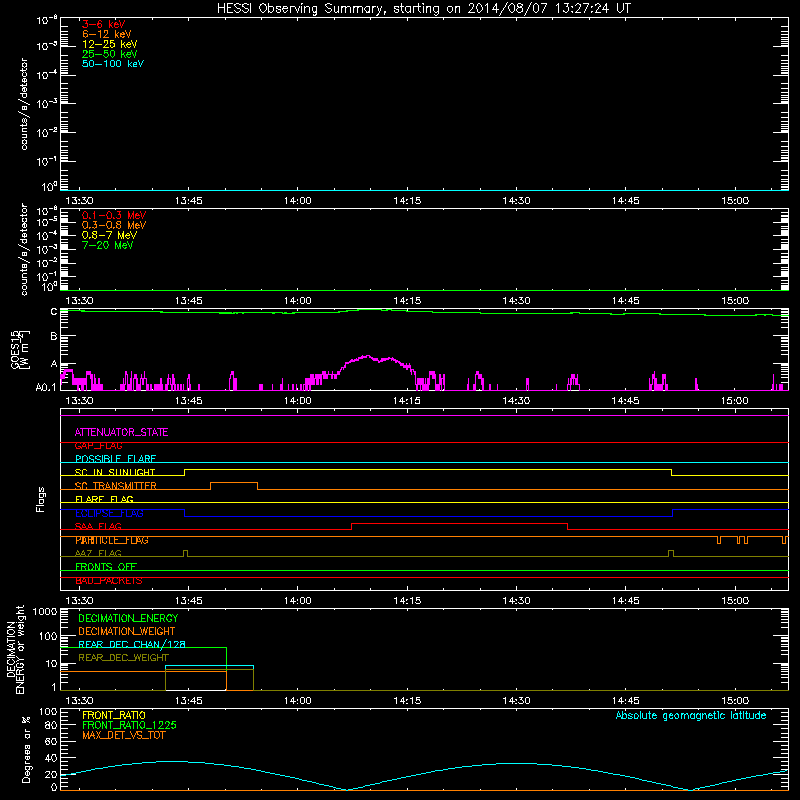Click the HESSI Observing Summary title
Viewport: 800px width, 800px height.
tap(423, 9)
